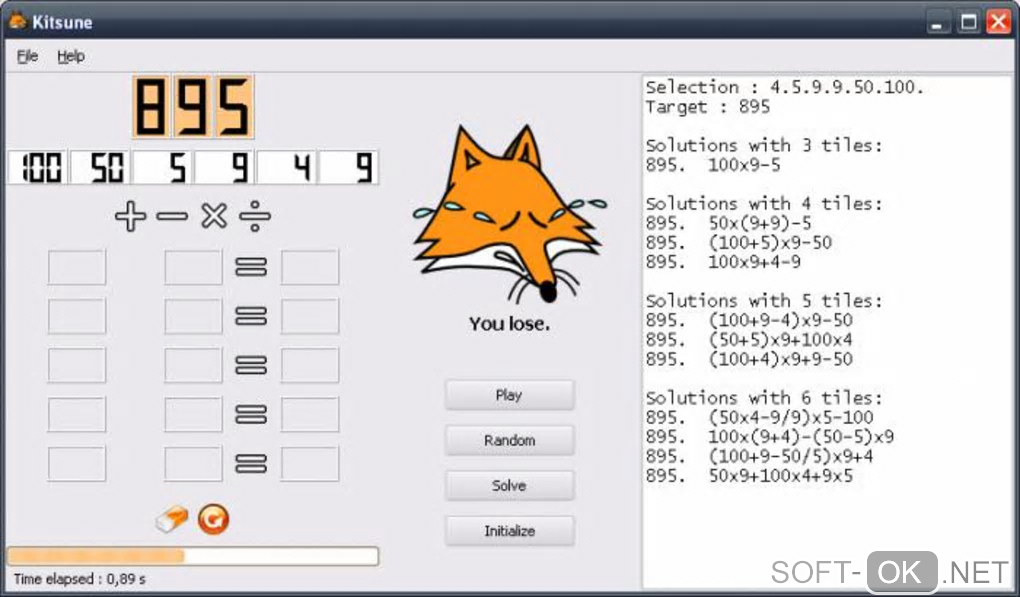Close the Kitsune window

point(999,22)
